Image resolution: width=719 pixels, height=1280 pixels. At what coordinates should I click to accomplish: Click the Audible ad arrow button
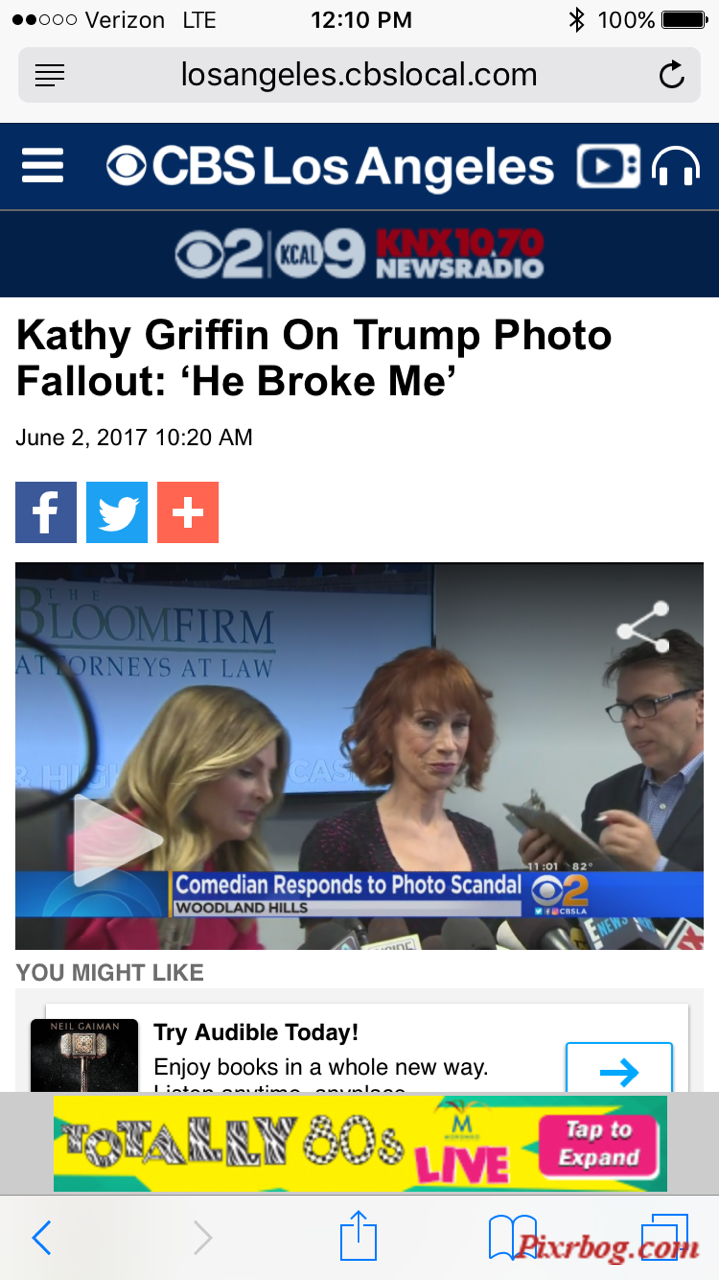(619, 1067)
